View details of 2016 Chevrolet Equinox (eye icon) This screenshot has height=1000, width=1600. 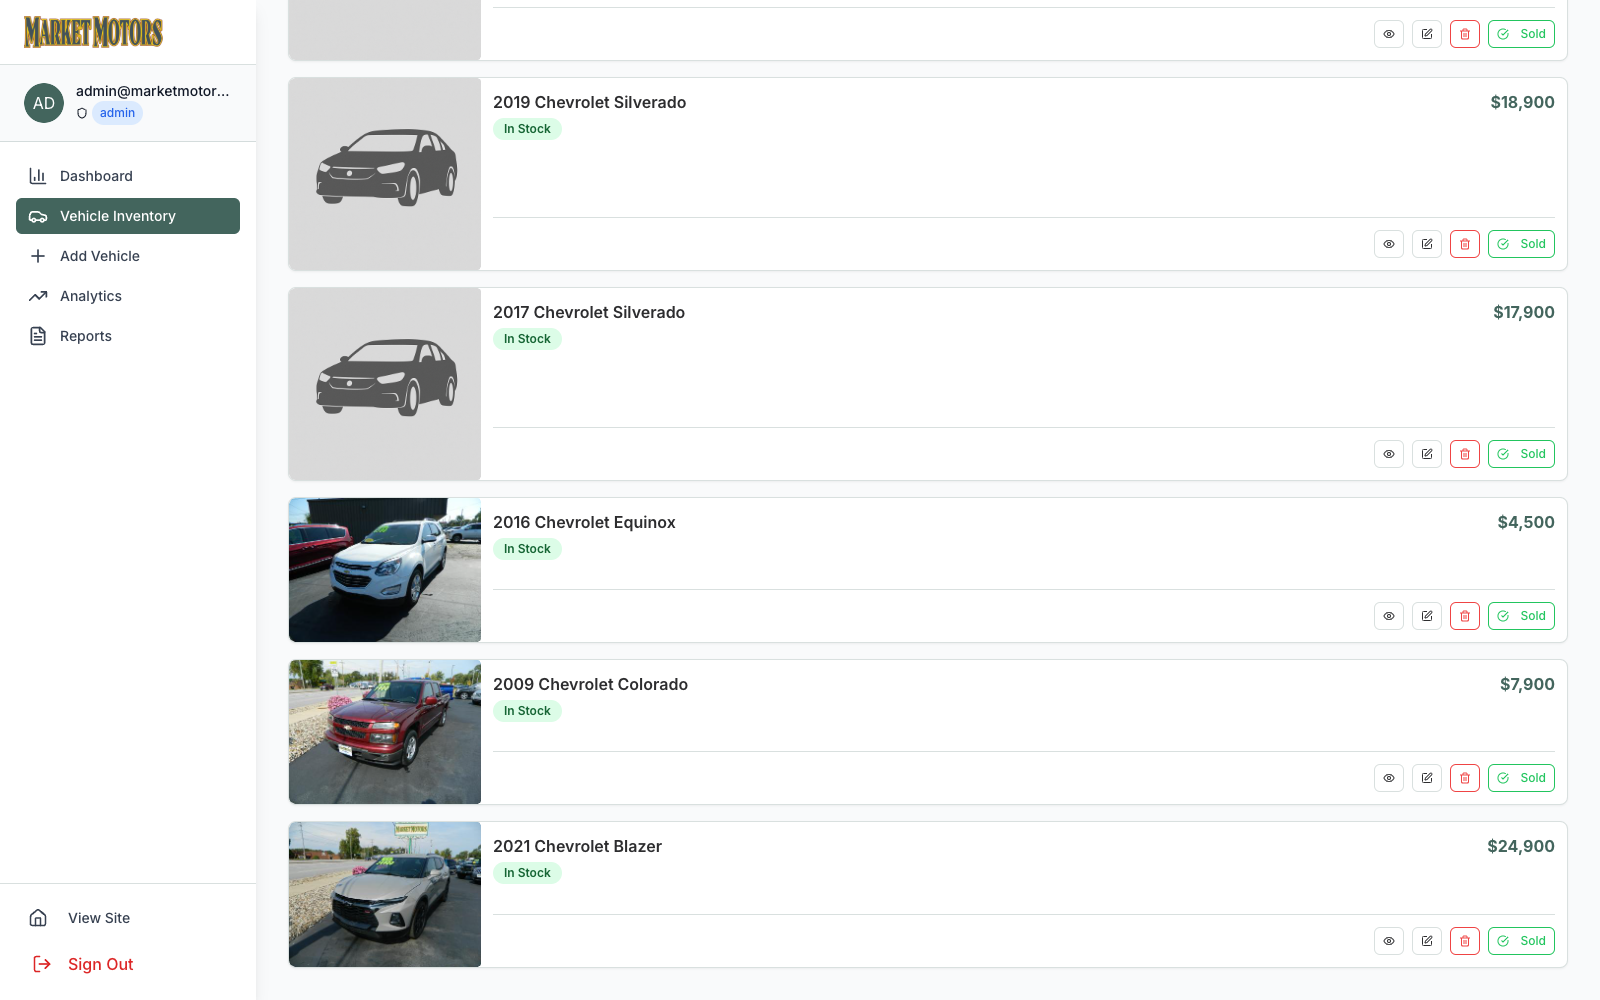1389,616
